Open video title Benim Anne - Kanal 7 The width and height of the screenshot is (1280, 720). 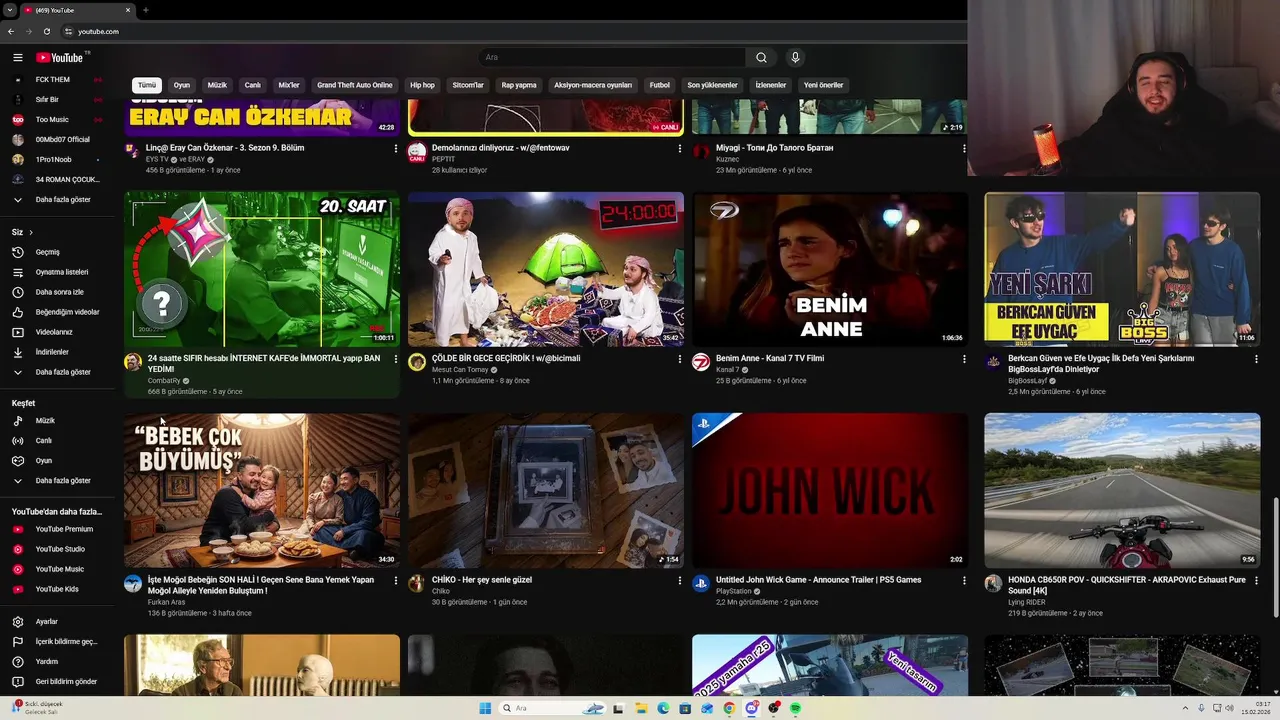click(x=770, y=358)
